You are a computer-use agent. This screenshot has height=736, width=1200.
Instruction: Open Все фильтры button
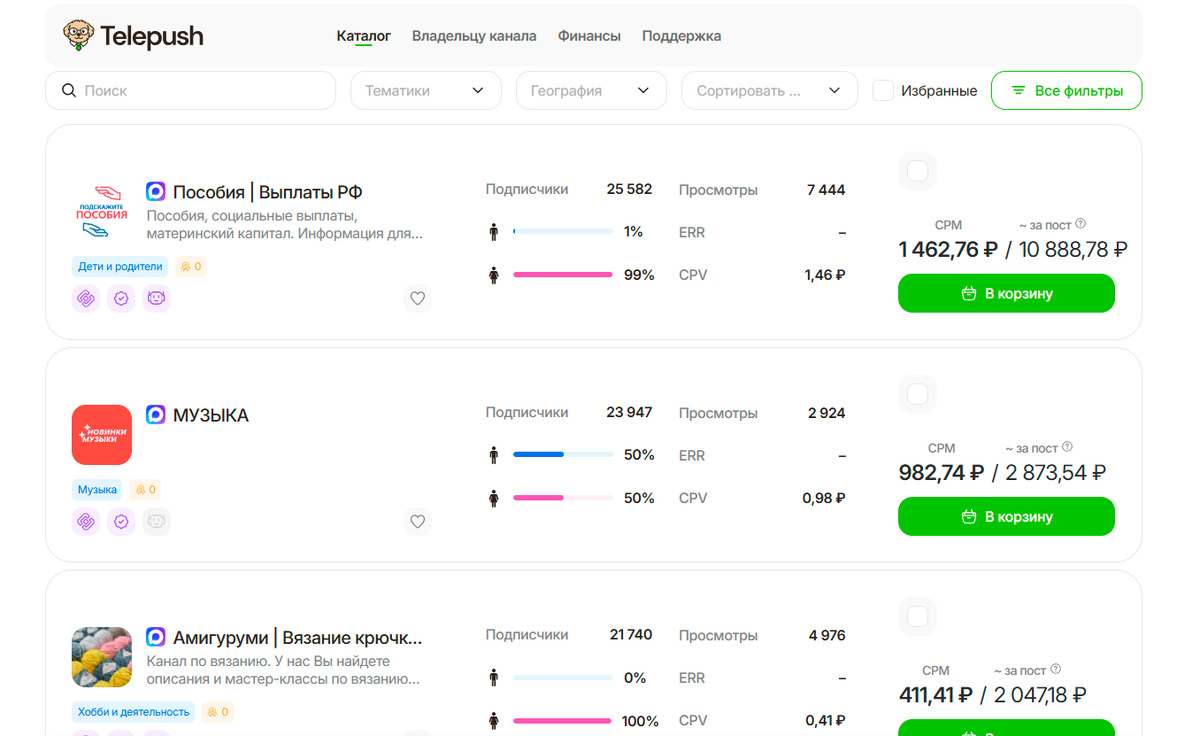[1066, 90]
